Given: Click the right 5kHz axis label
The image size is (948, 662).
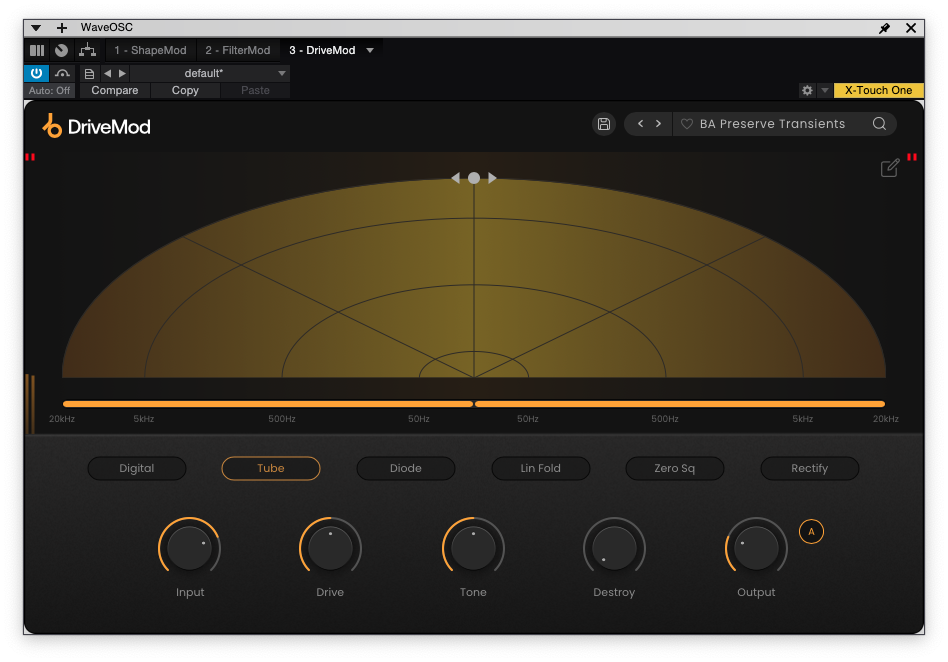Looking at the screenshot, I should (x=802, y=419).
